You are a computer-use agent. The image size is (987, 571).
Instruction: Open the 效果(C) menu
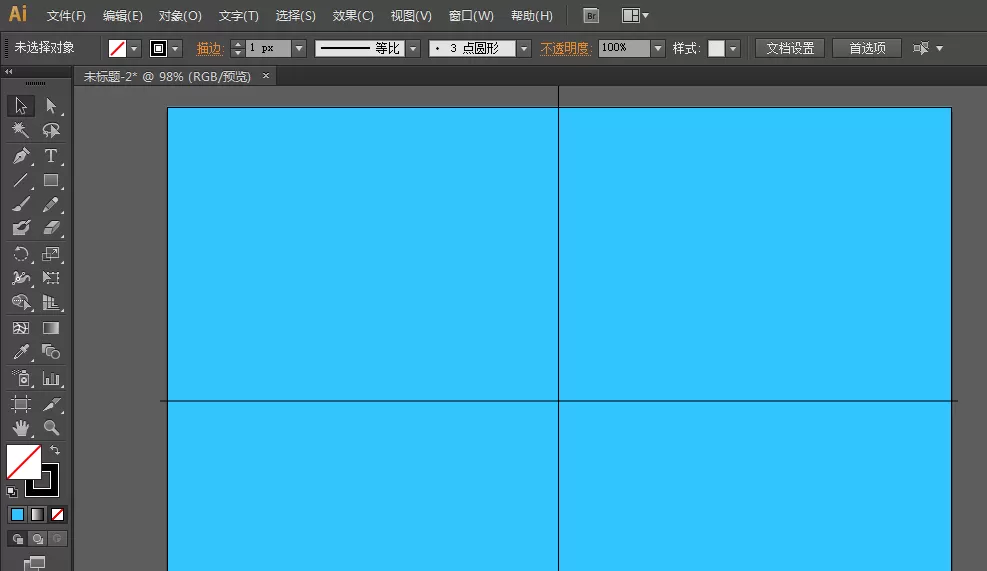(x=353, y=16)
